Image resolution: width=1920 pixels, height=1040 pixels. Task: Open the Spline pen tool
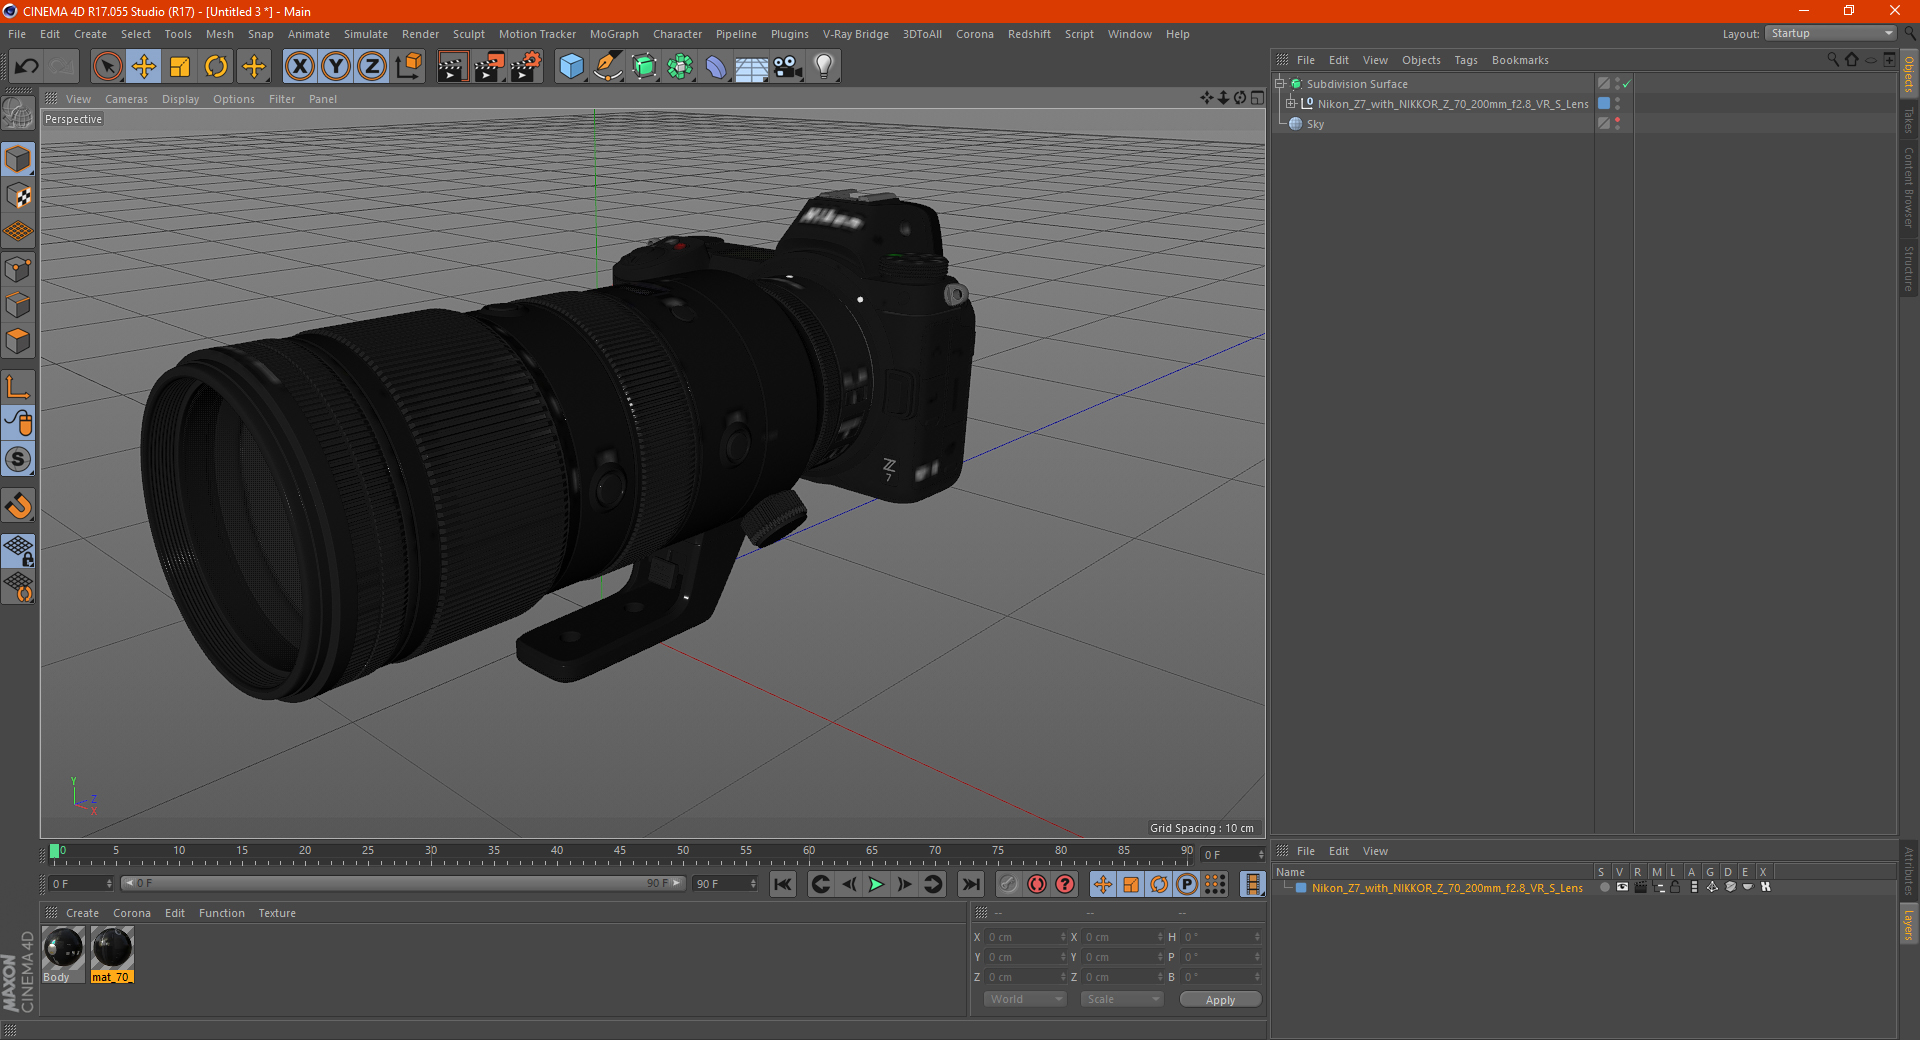point(607,67)
